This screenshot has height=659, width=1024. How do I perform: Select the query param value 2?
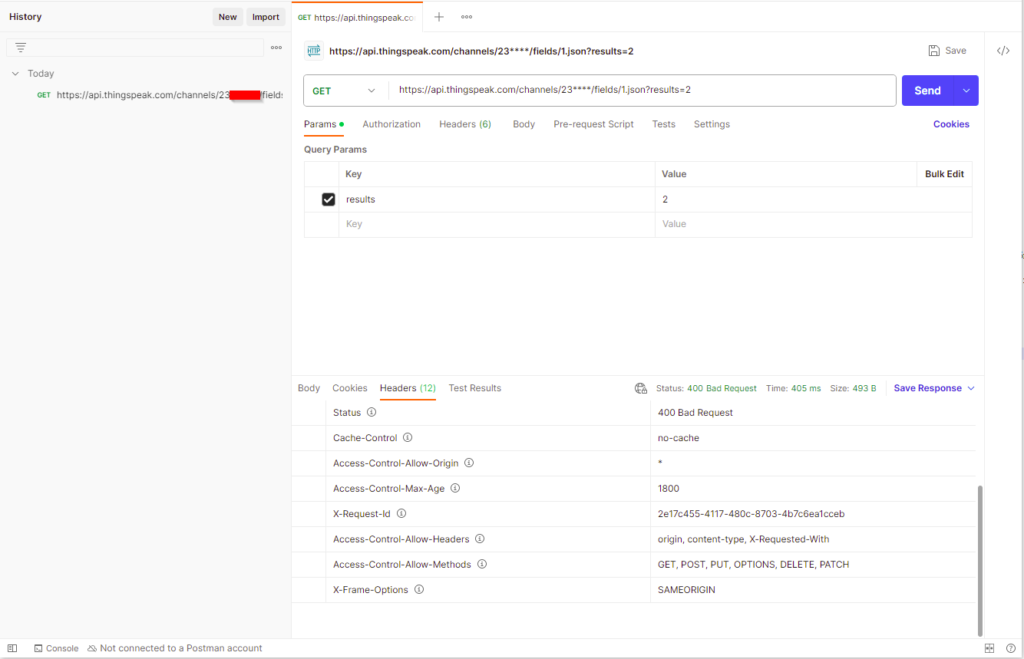[813, 199]
